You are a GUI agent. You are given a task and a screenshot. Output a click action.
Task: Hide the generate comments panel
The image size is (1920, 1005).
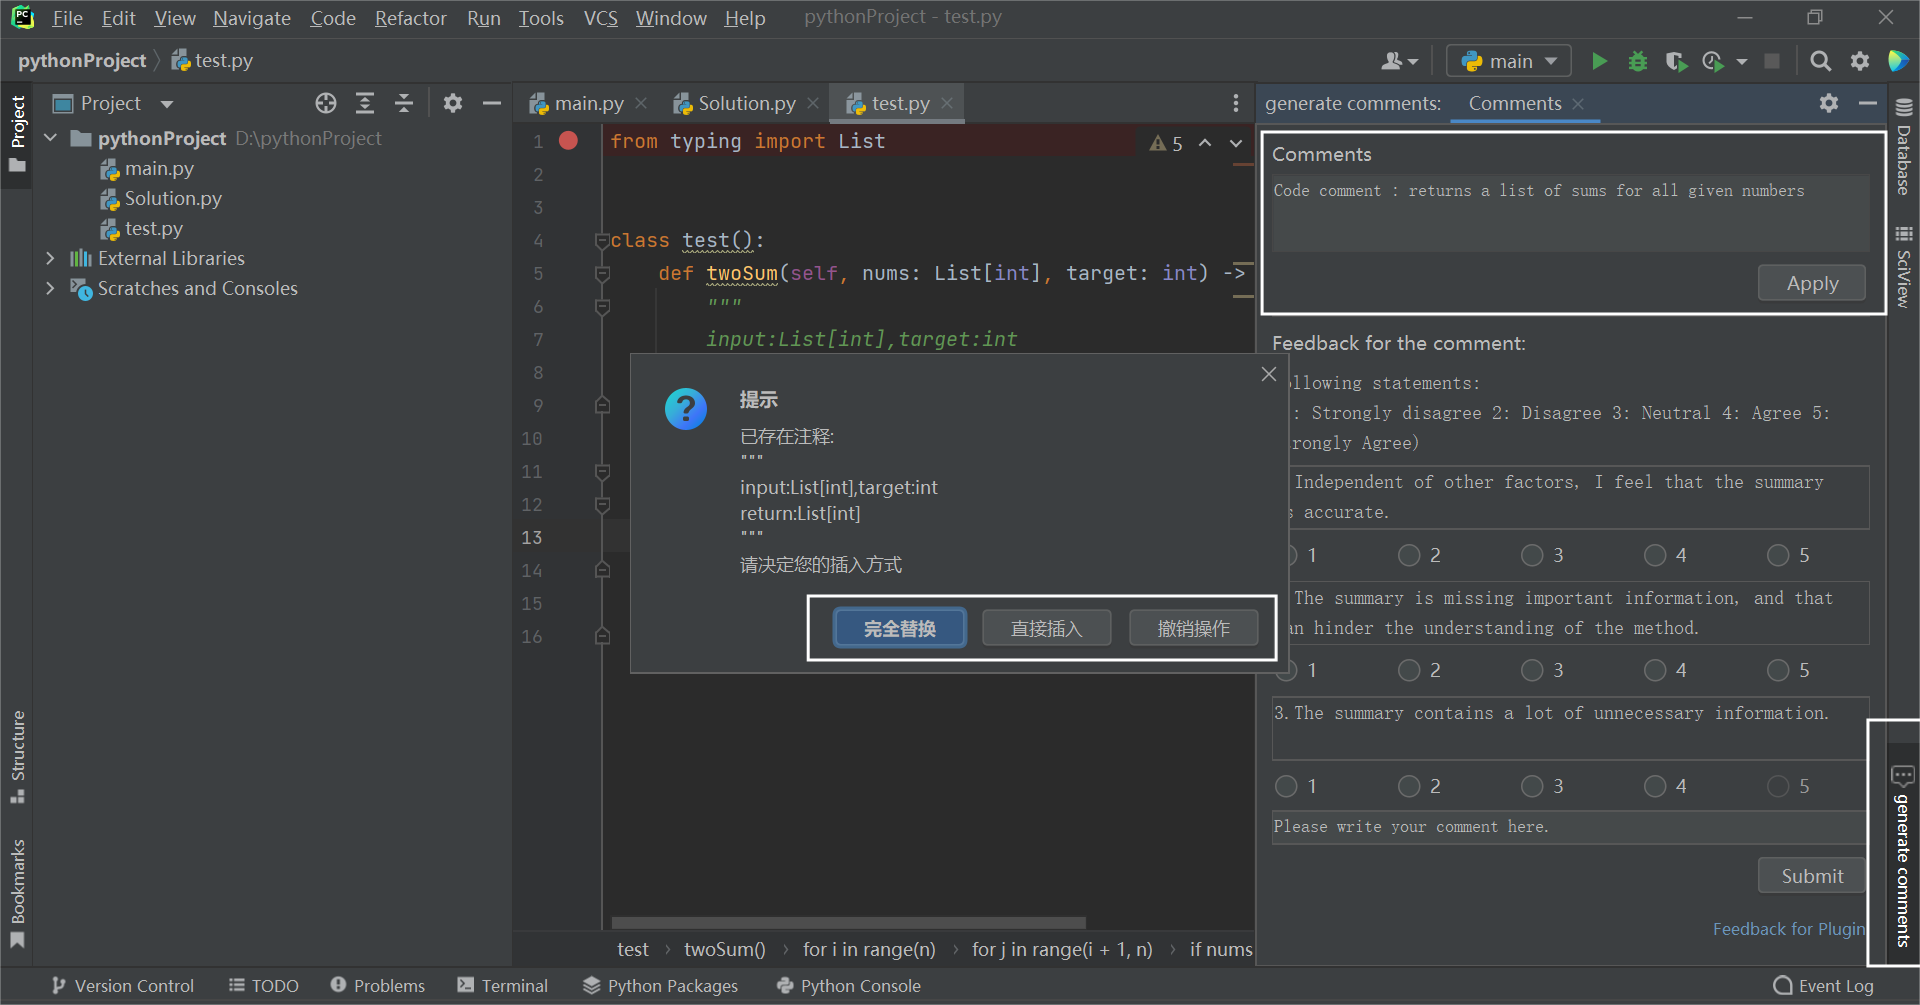[1868, 103]
